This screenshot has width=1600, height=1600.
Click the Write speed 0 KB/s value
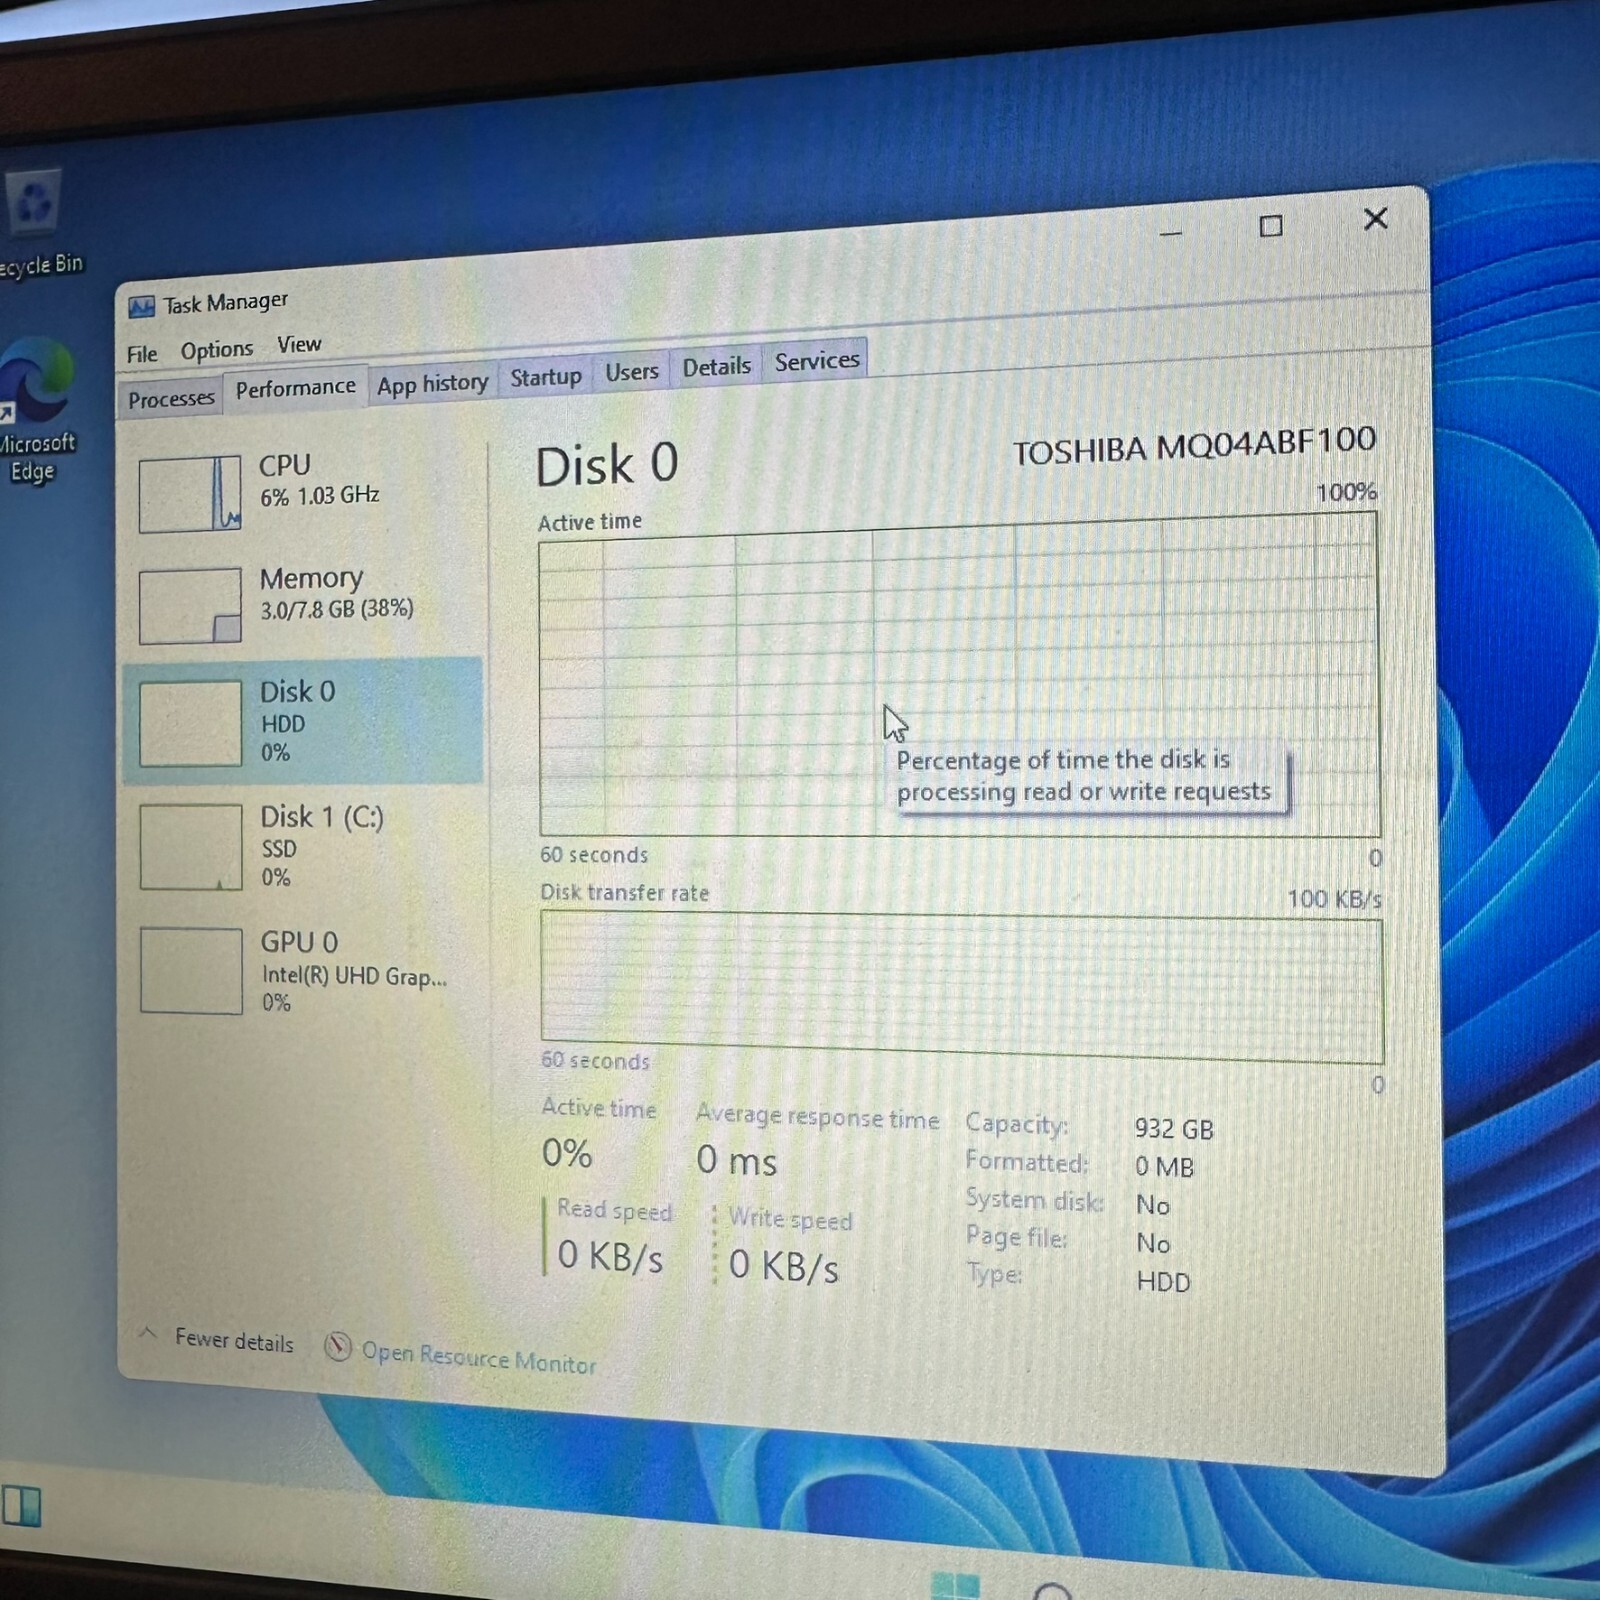click(x=784, y=1266)
